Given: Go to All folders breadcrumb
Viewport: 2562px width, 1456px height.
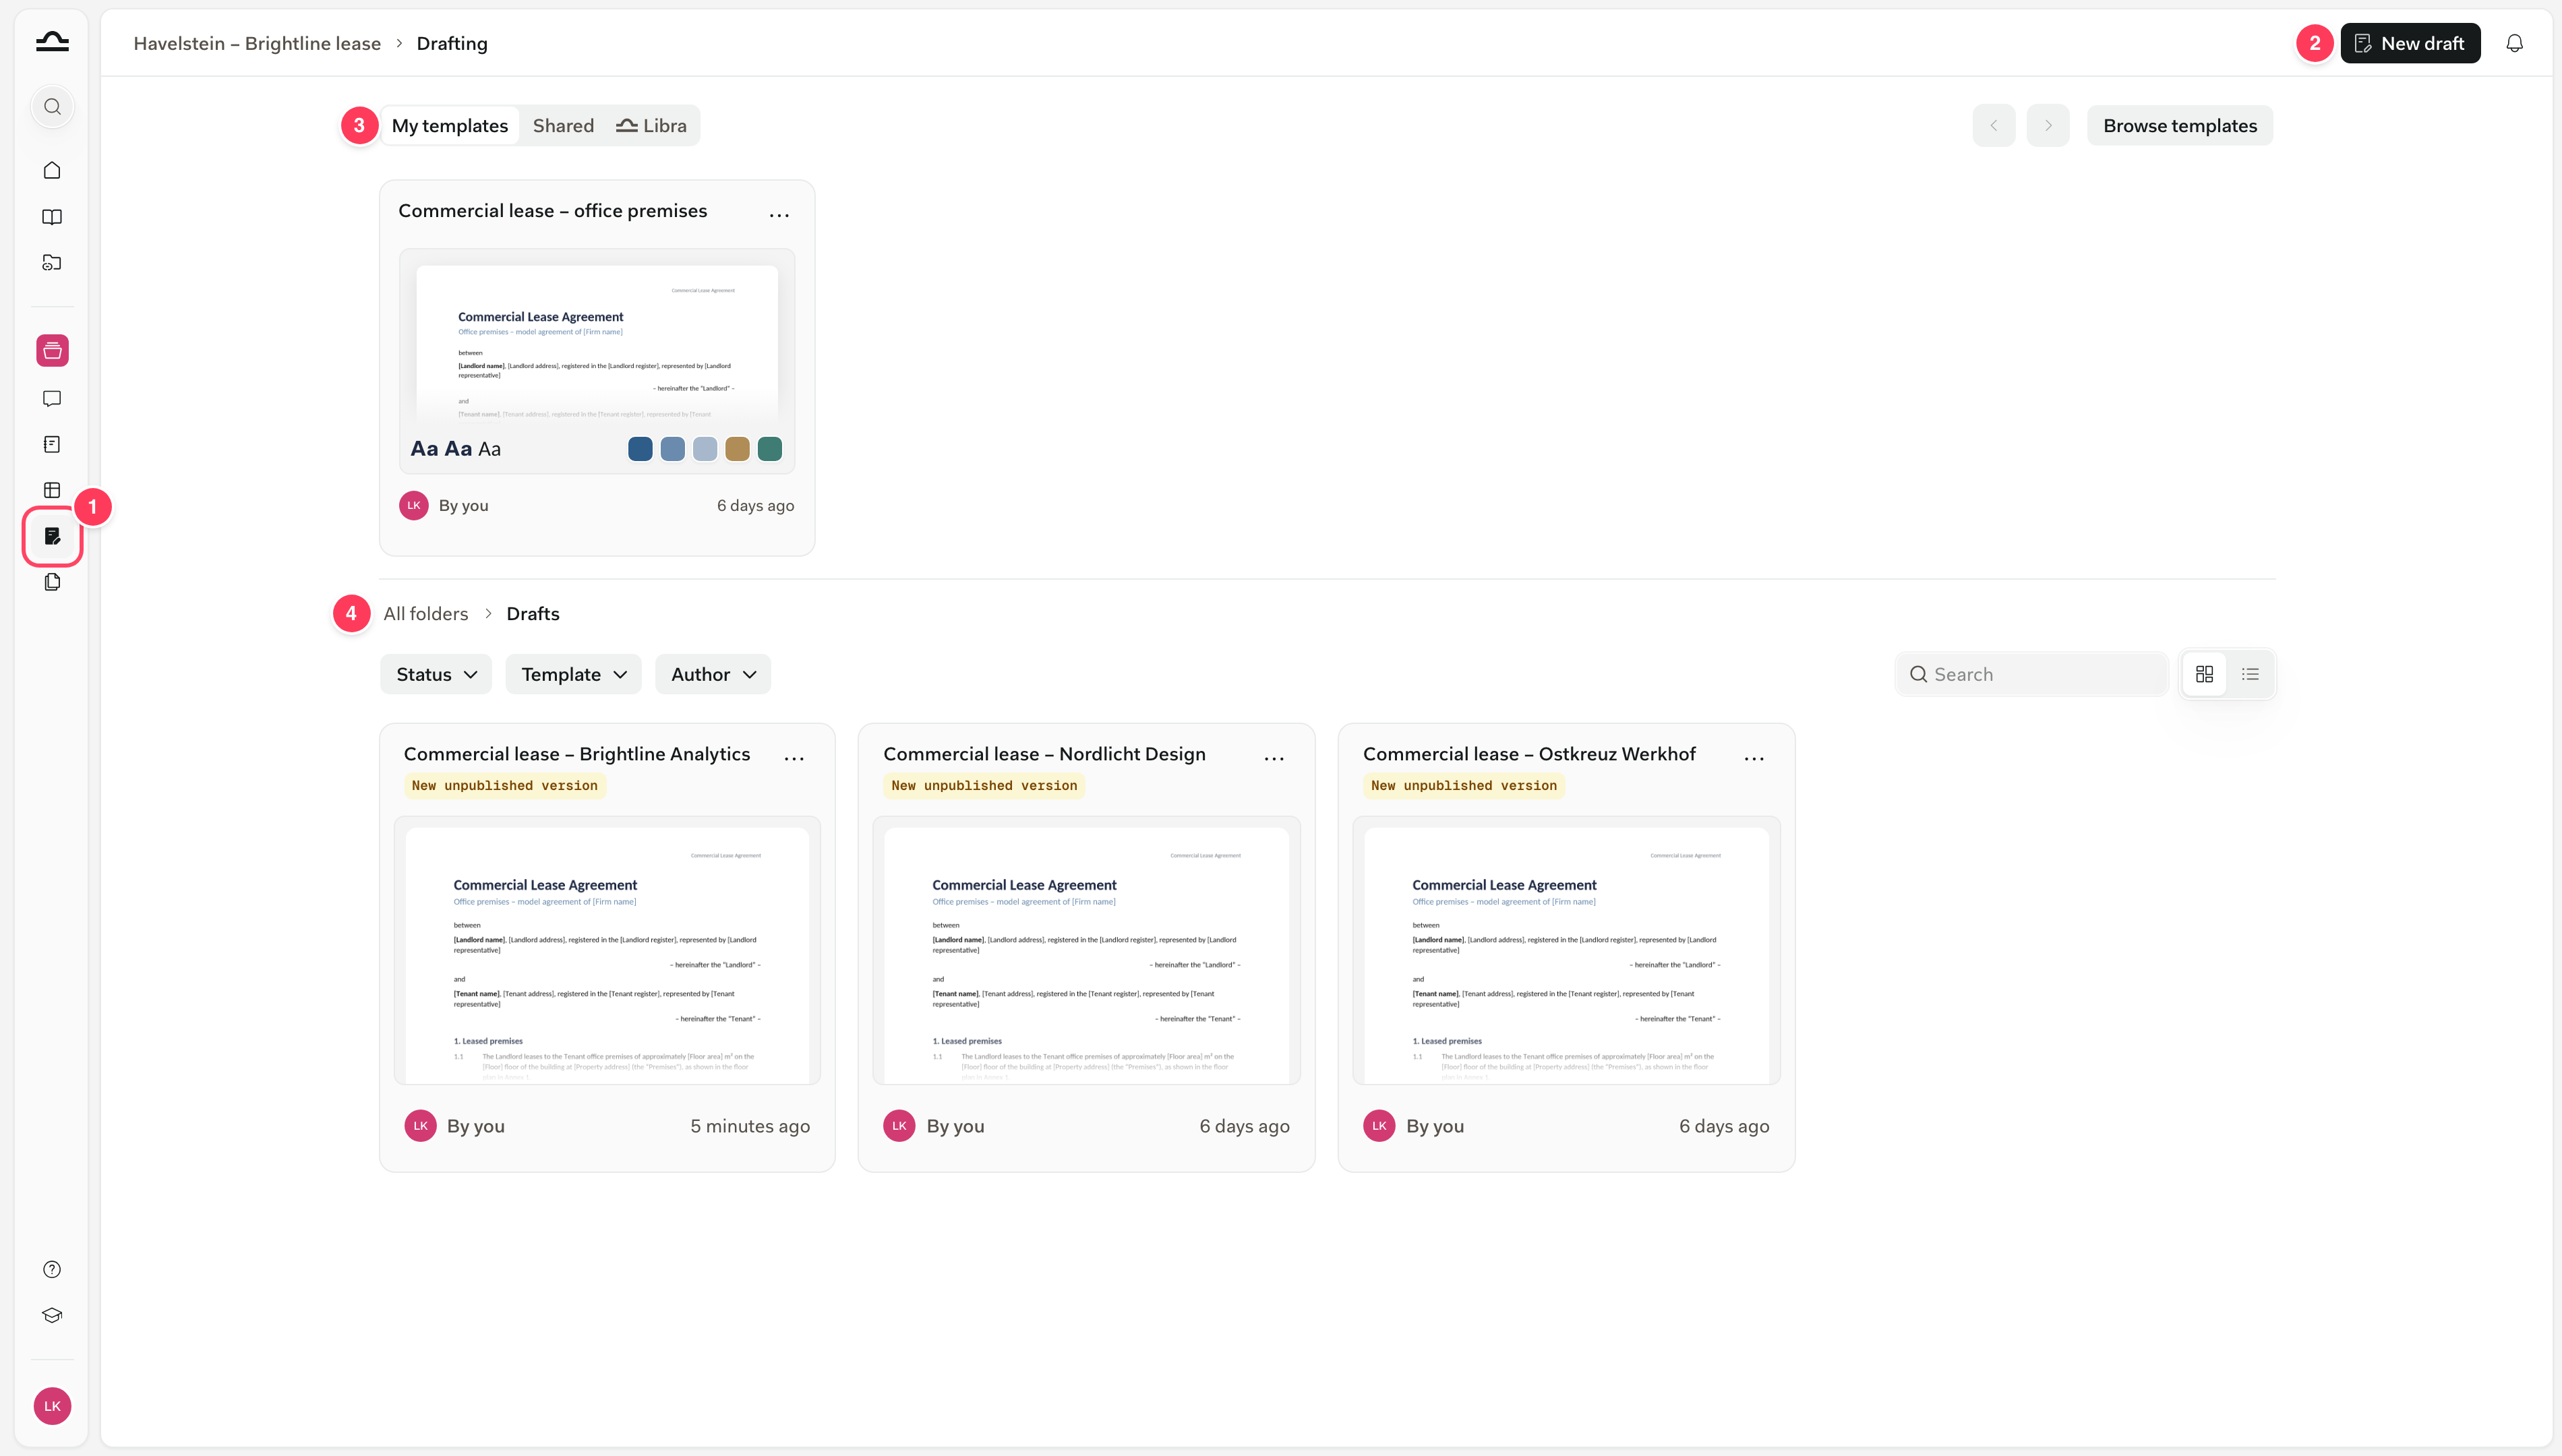Looking at the screenshot, I should pyautogui.click(x=426, y=614).
